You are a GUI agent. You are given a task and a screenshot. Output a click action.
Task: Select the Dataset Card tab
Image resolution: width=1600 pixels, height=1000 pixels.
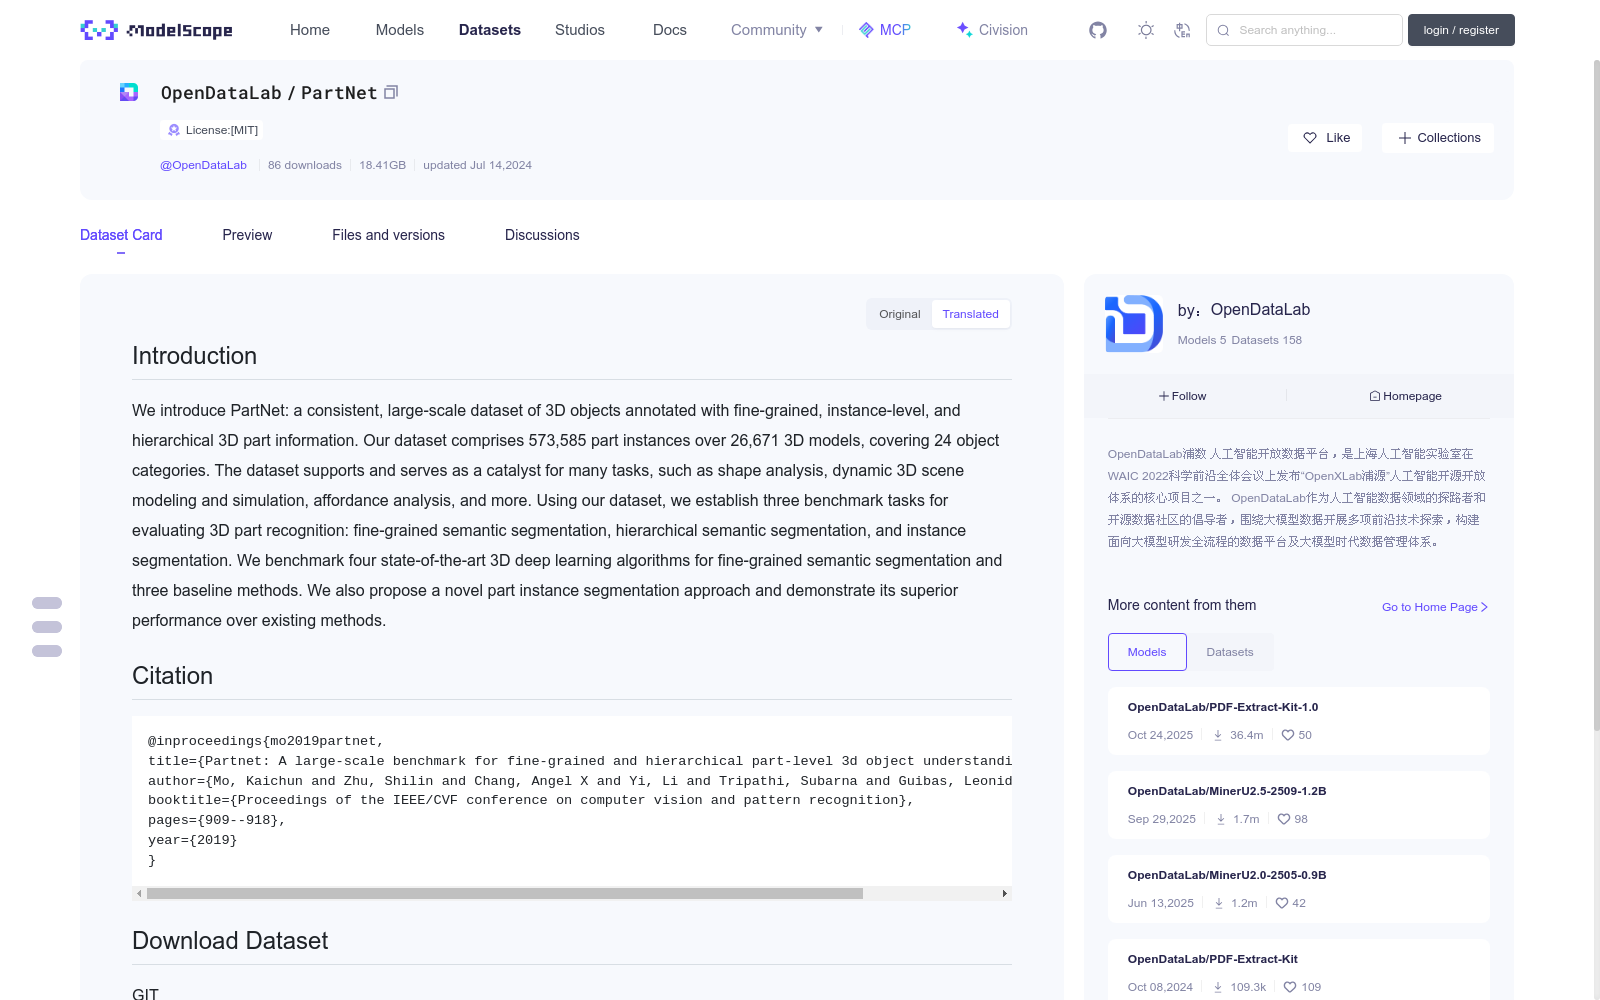point(121,235)
